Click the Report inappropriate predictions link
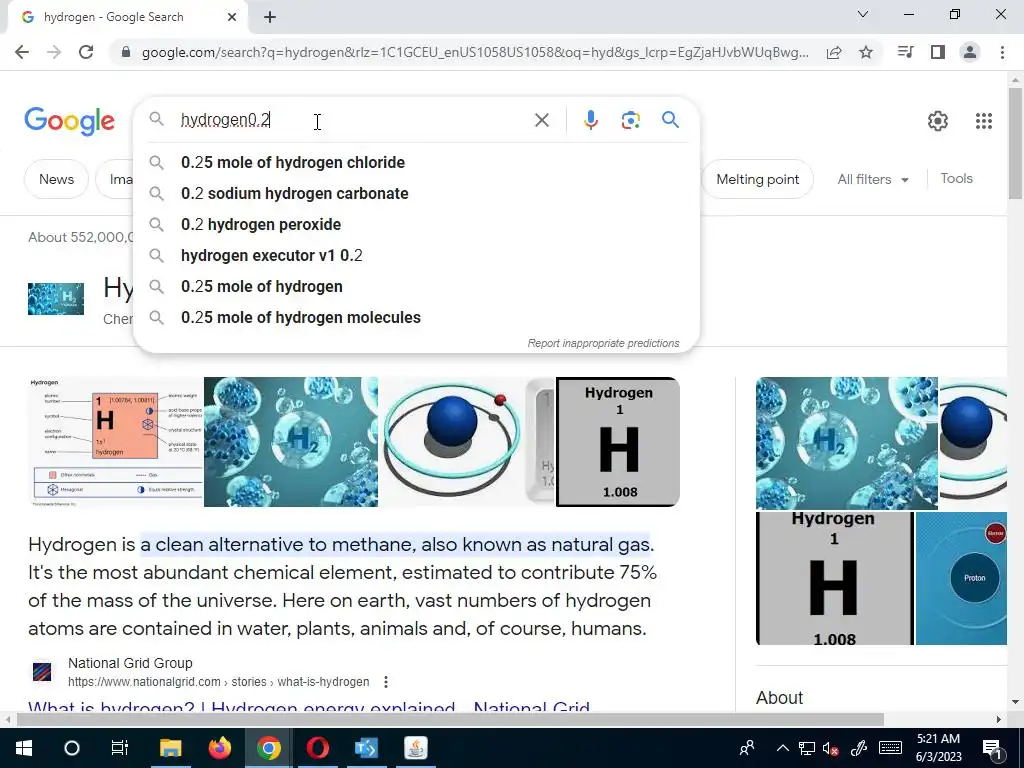Viewport: 1024px width, 768px height. [603, 344]
